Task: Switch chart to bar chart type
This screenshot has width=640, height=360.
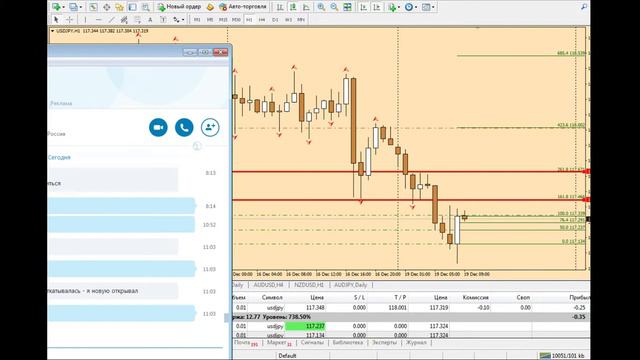Action: [x=280, y=7]
